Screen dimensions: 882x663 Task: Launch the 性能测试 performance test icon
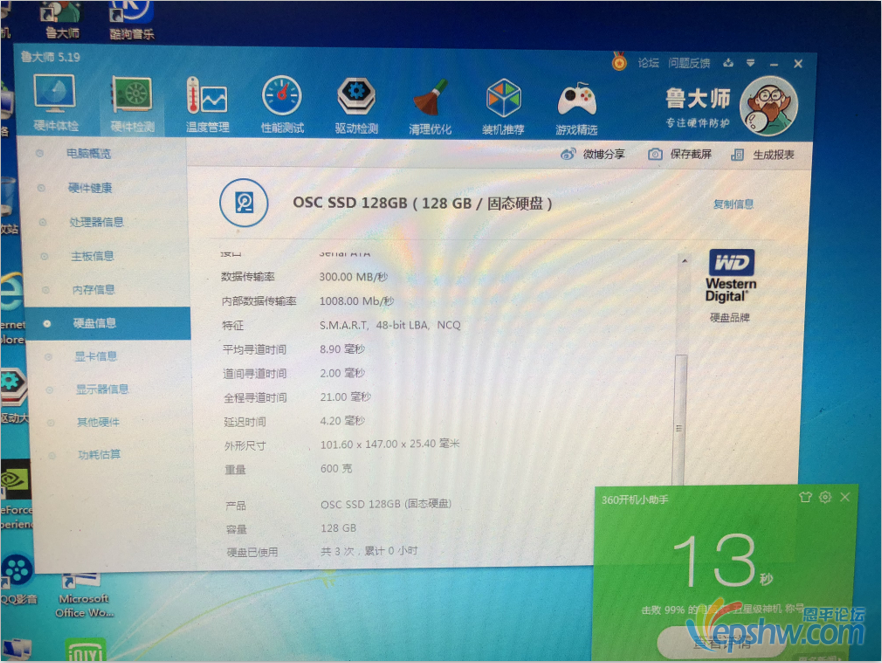tap(282, 105)
